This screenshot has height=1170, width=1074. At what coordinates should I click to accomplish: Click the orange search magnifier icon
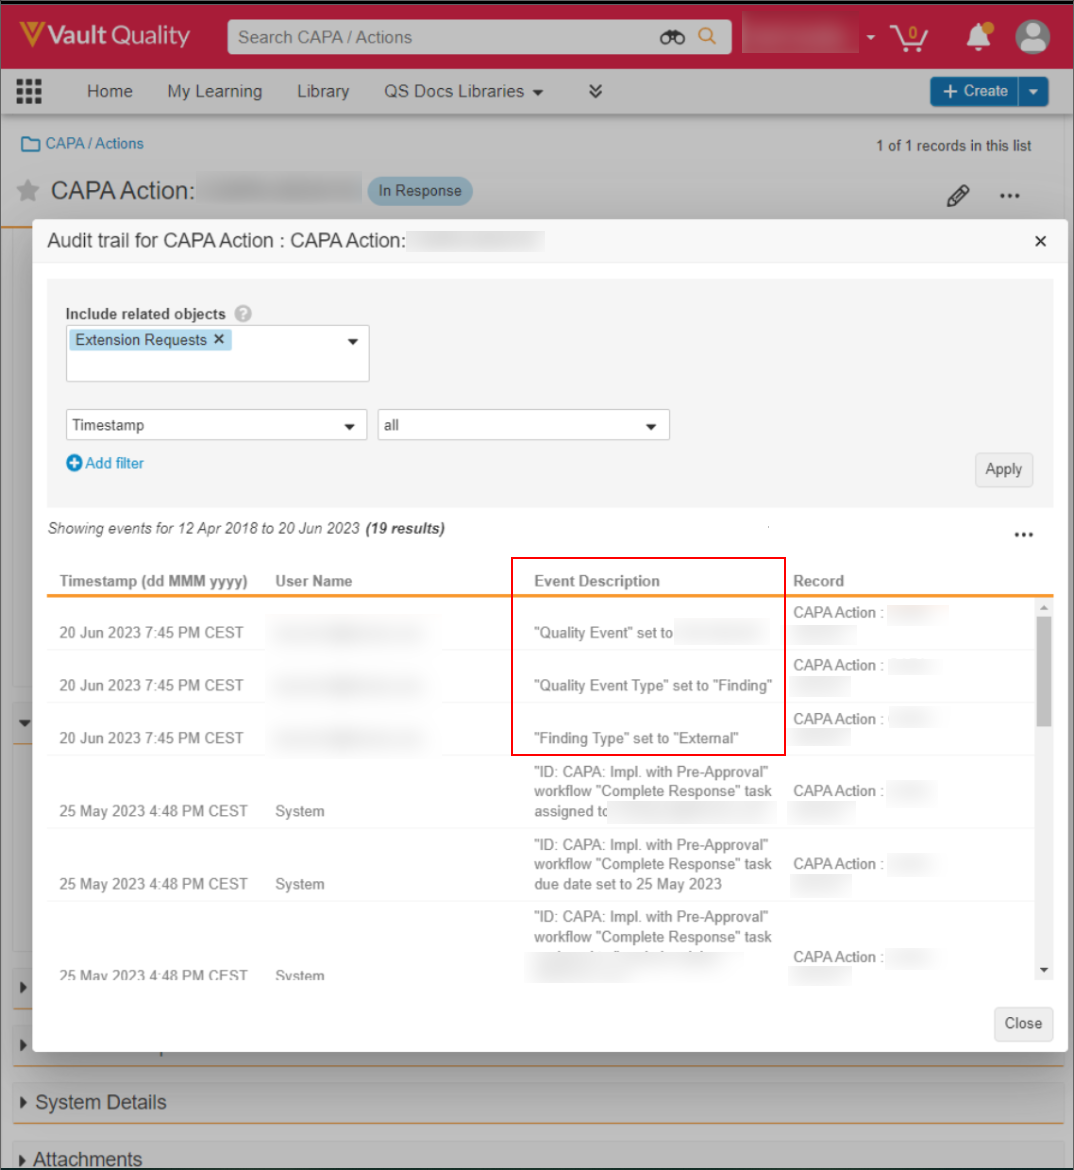pos(707,36)
